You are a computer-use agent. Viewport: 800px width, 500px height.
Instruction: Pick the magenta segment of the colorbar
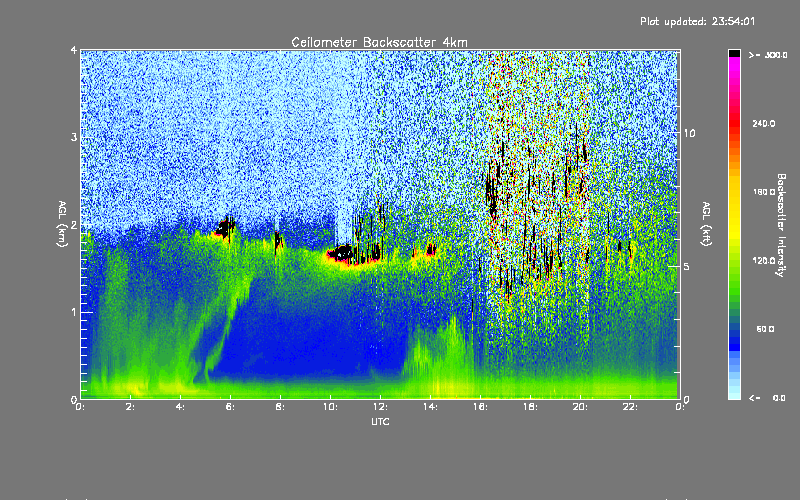pos(734,66)
